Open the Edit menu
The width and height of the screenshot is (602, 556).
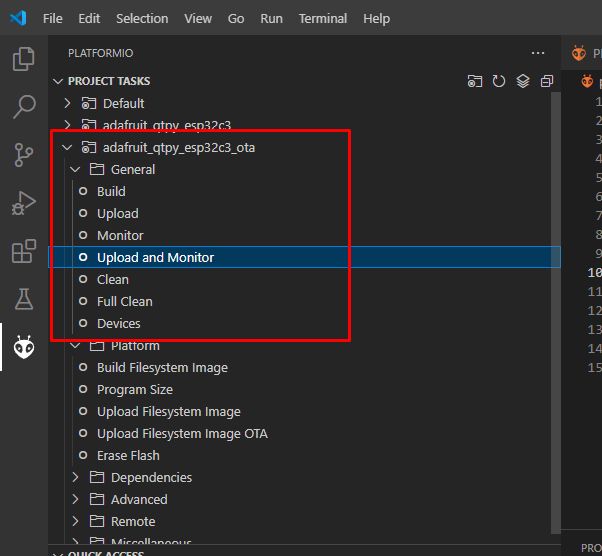[x=89, y=18]
